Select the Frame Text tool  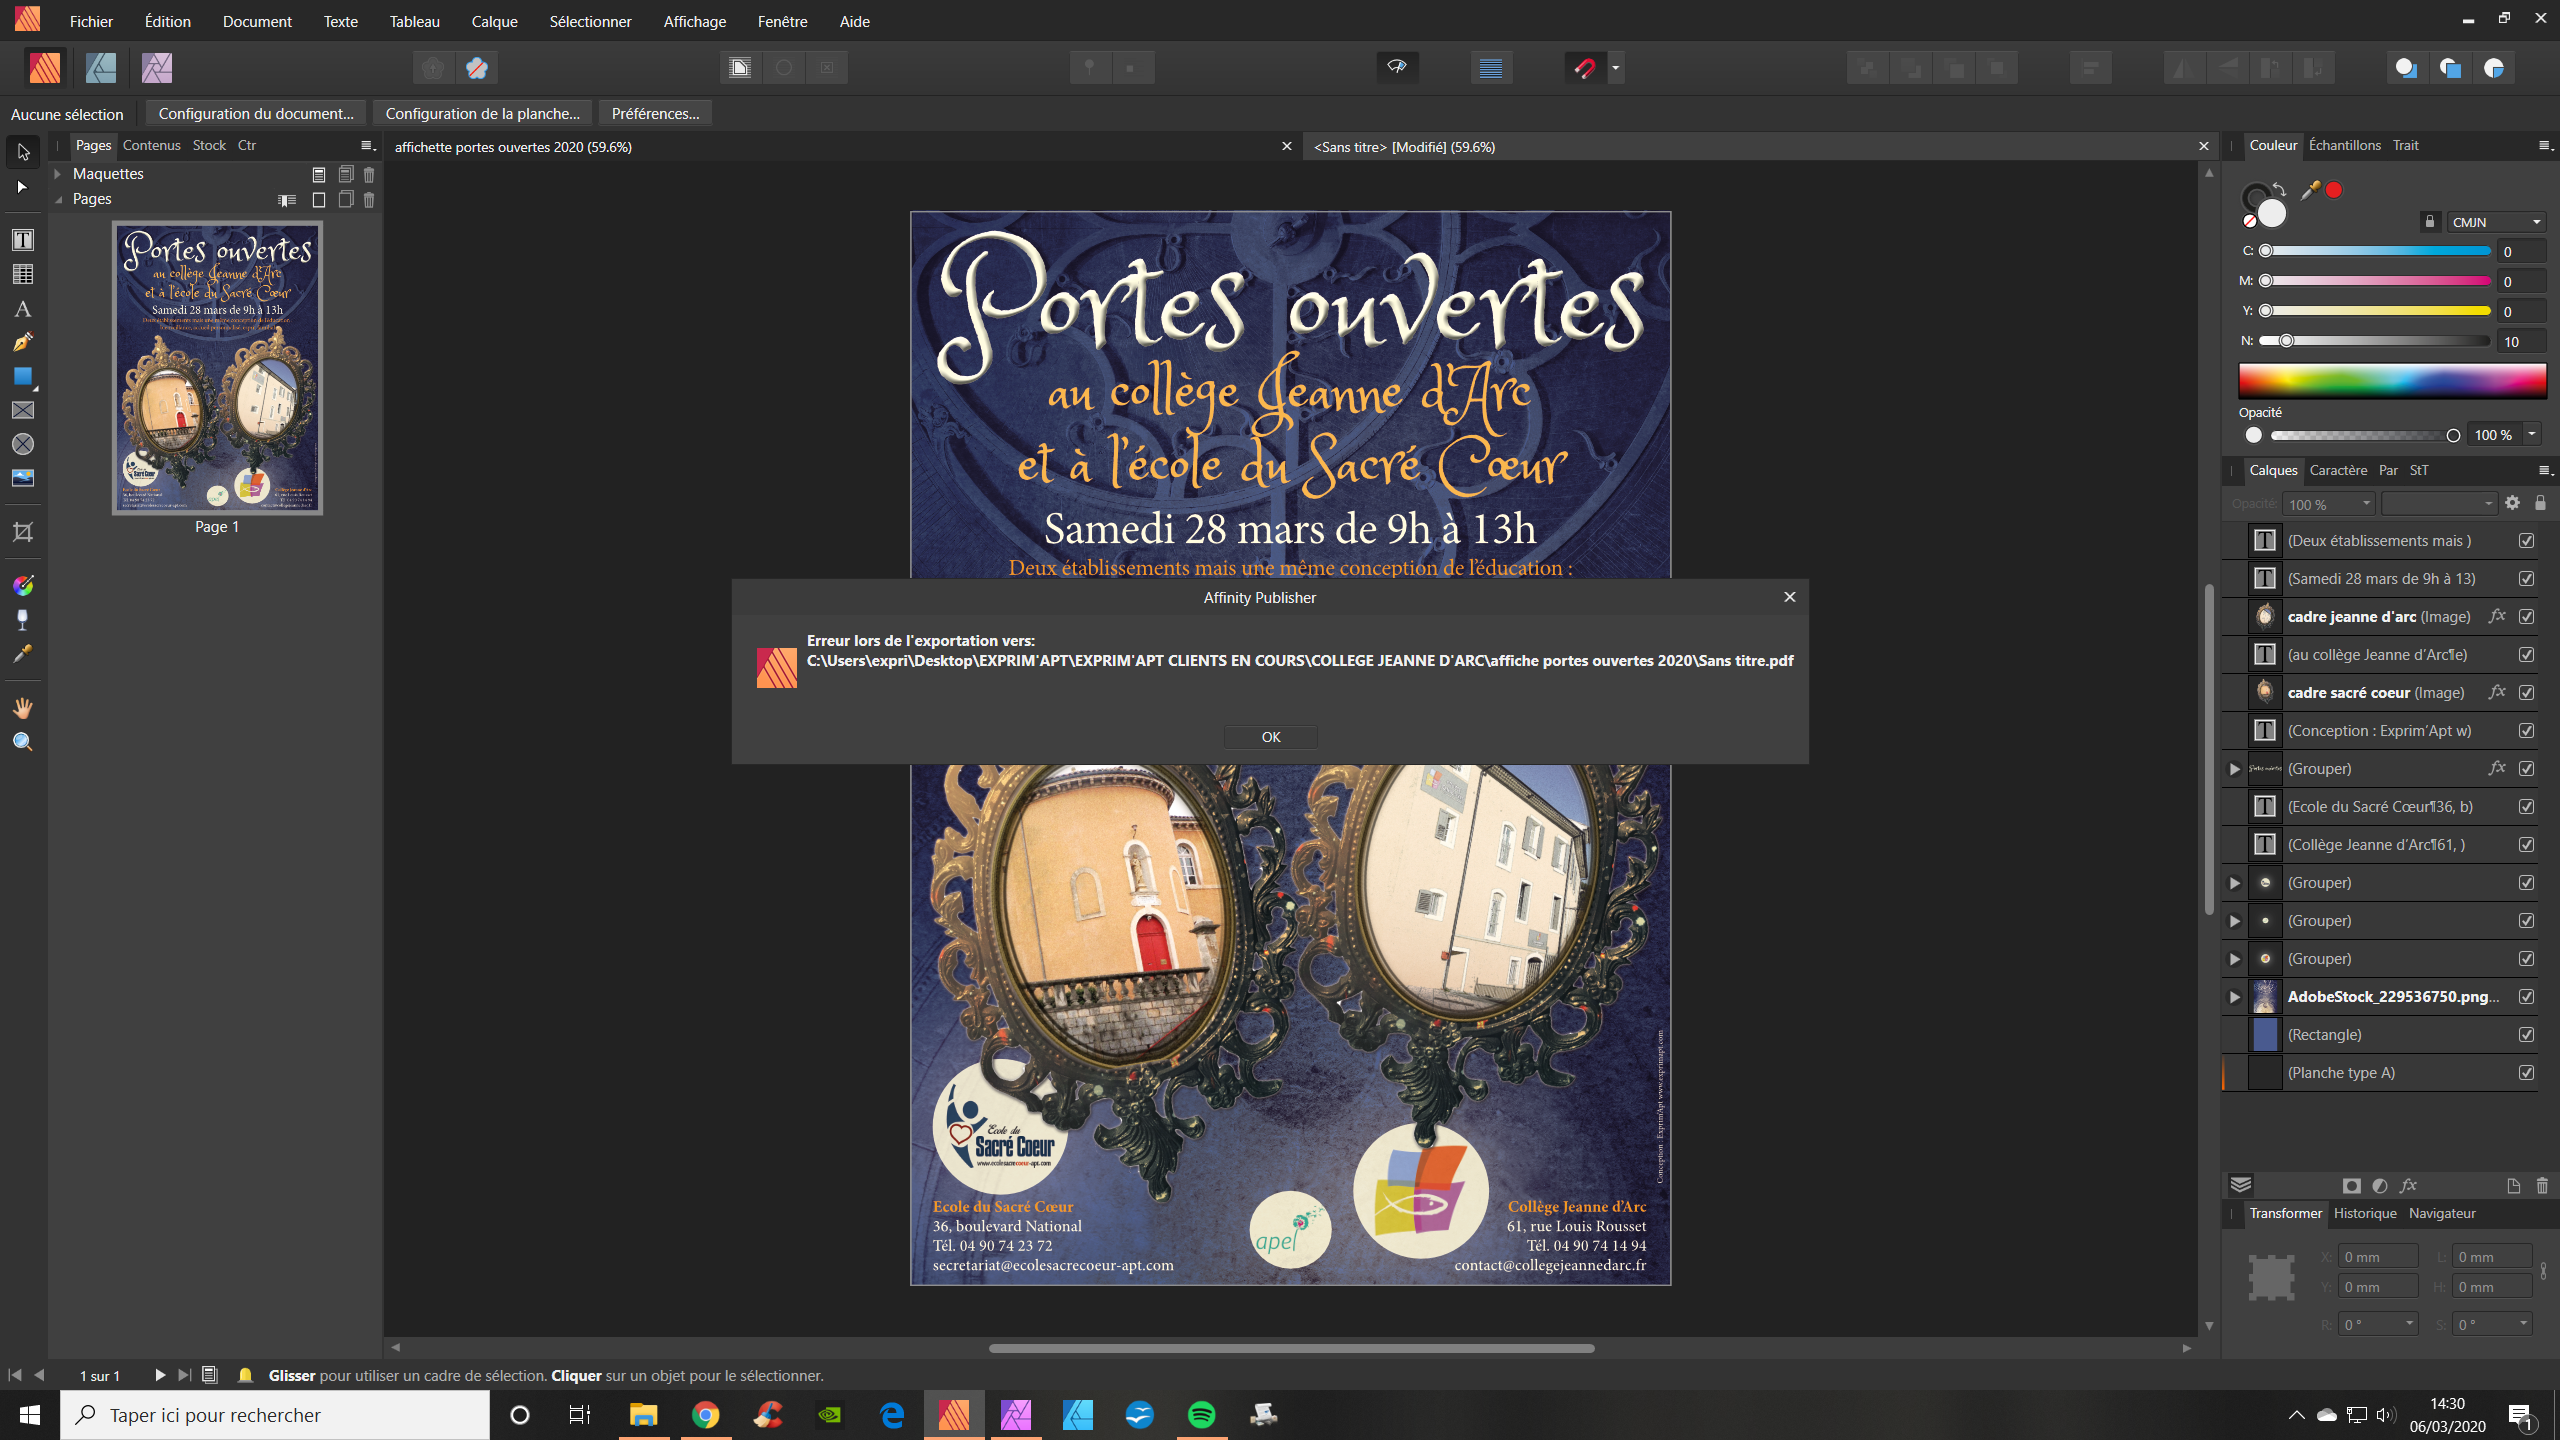point(22,240)
